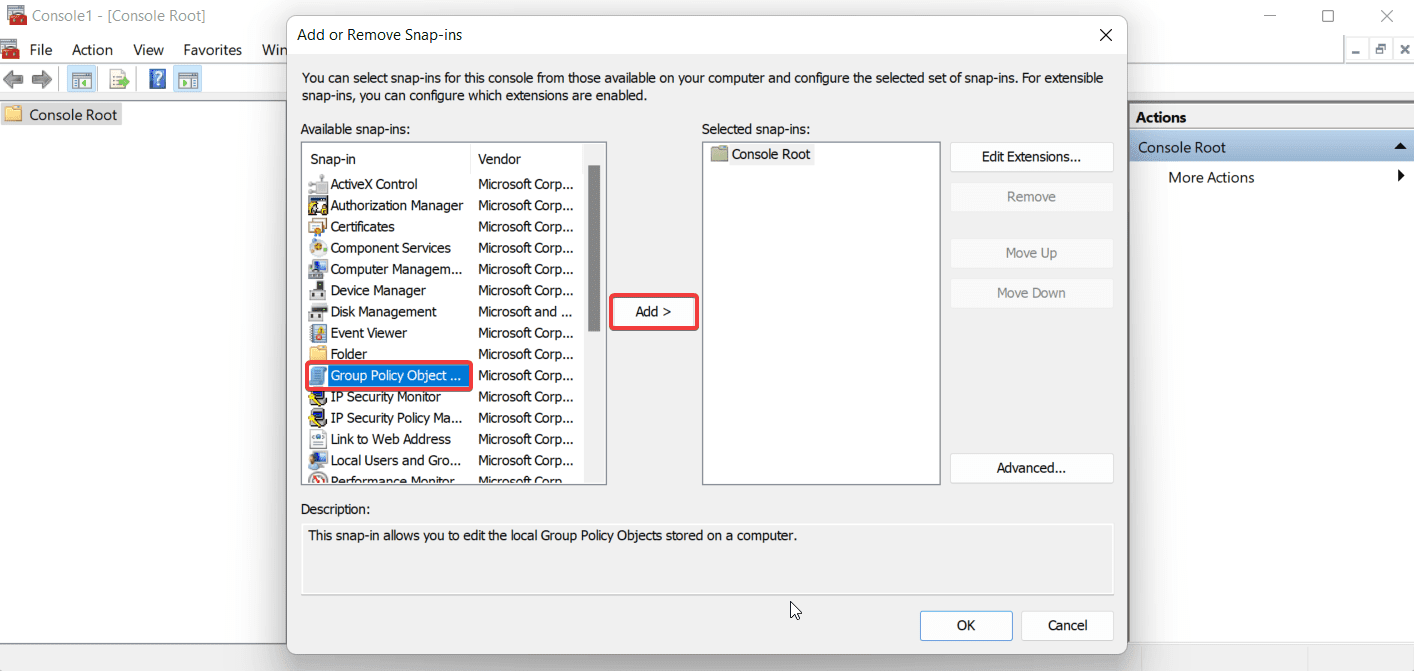Click the MMC app icon in the title bar
The image size is (1414, 671).
(x=15, y=15)
